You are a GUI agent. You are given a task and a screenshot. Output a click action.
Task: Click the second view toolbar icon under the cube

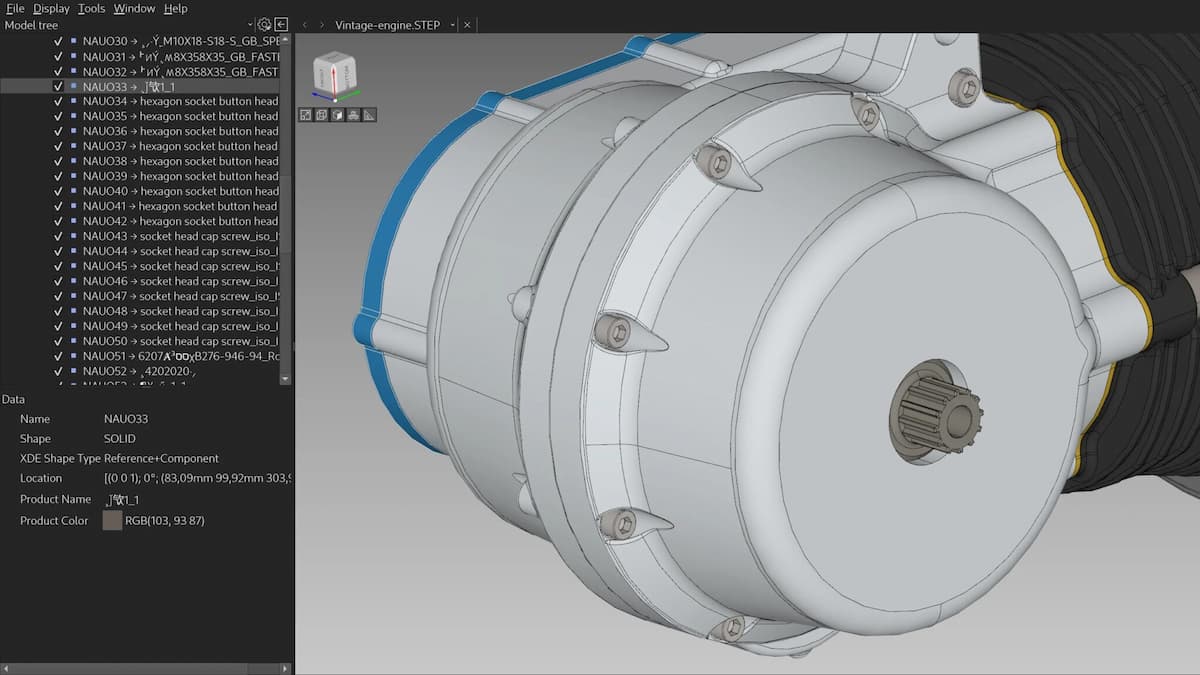(321, 115)
